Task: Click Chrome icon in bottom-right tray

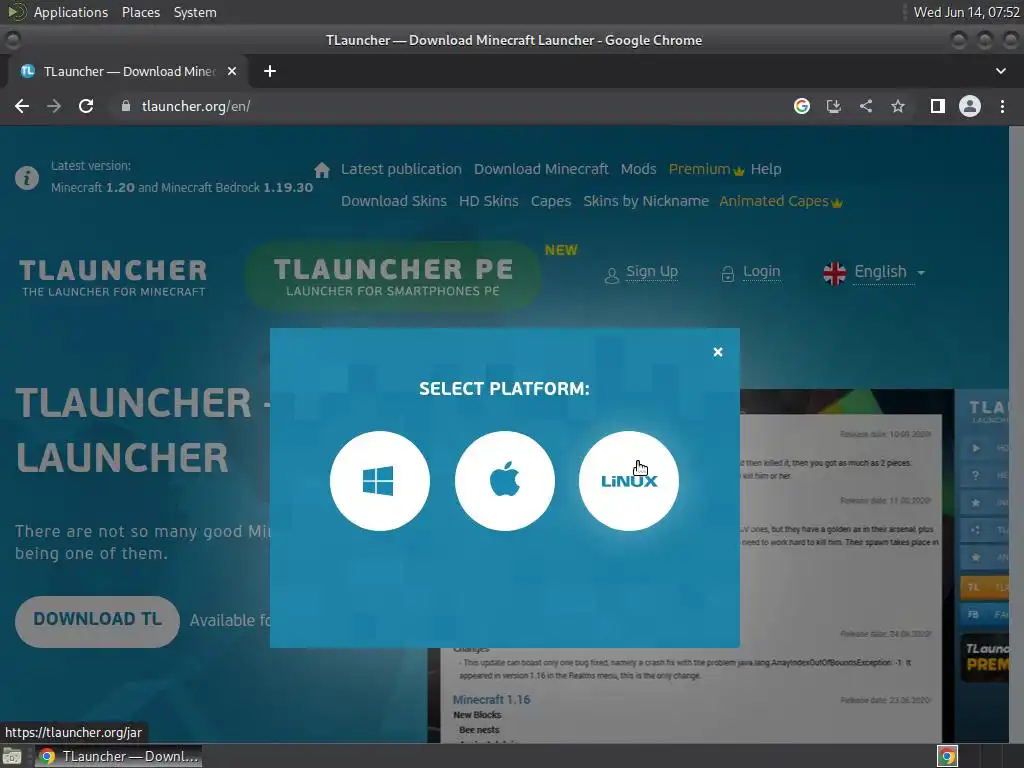Action: pyautogui.click(x=947, y=756)
